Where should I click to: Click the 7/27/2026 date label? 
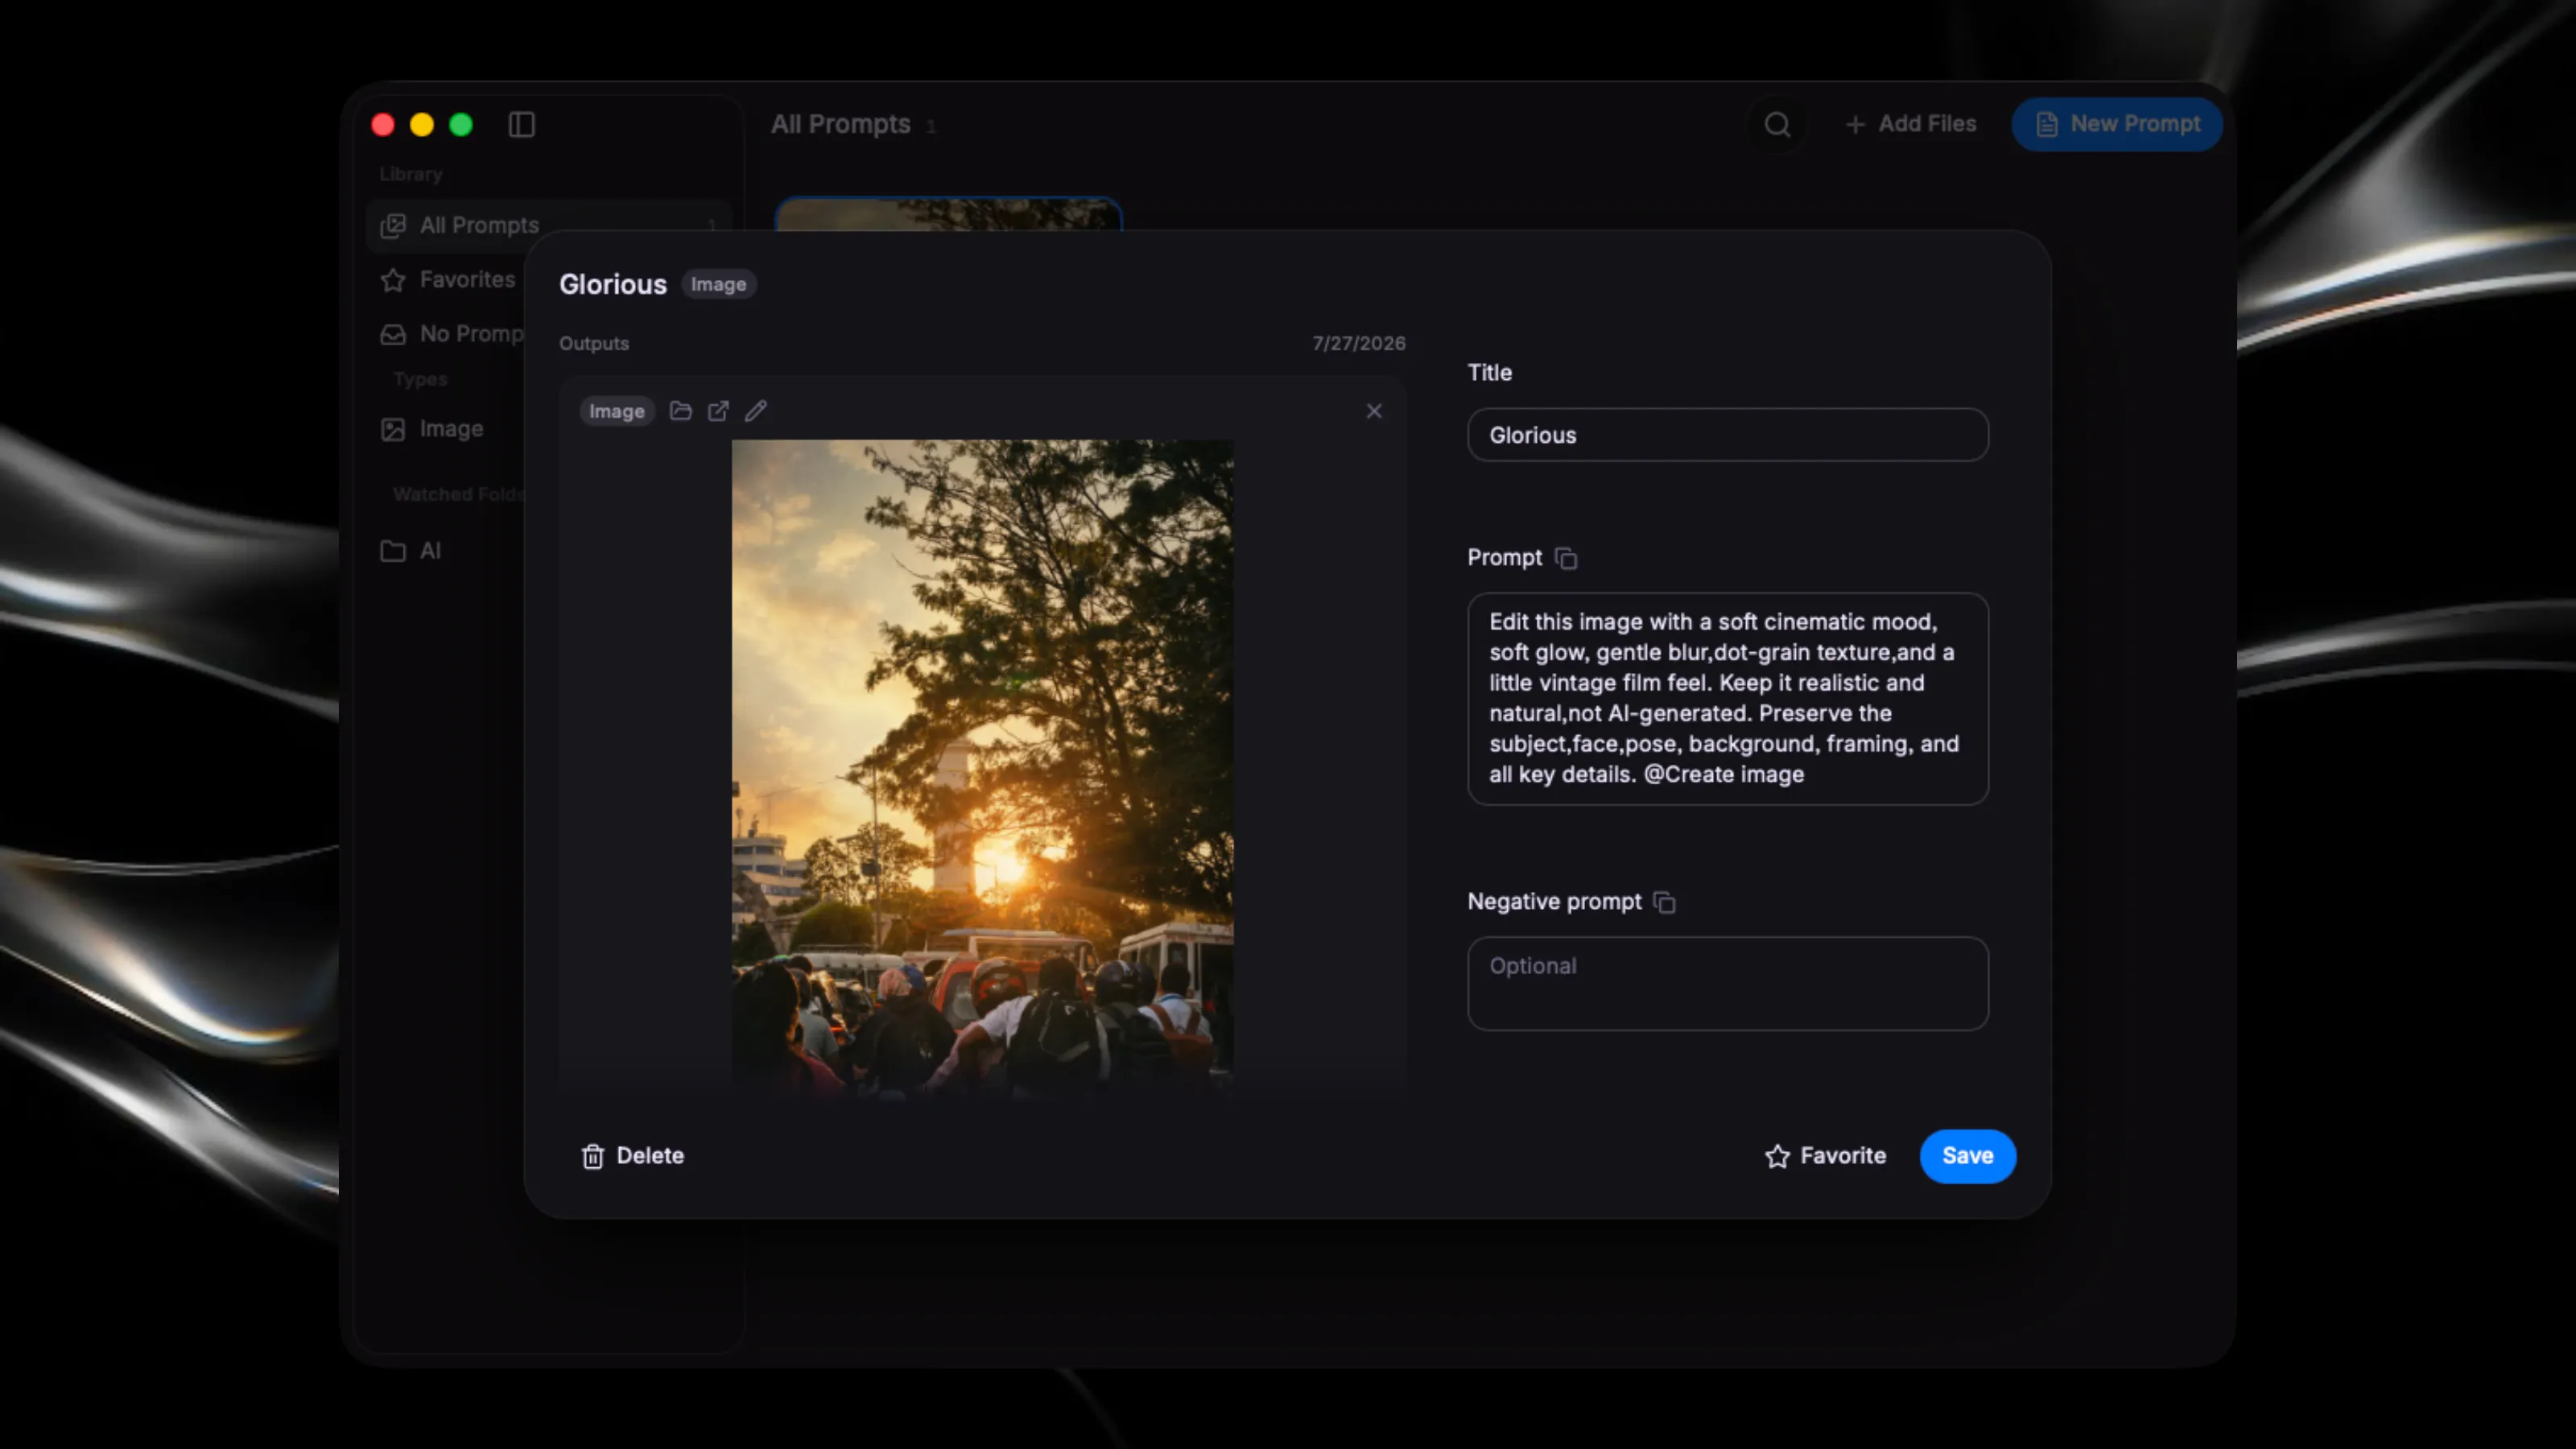pyautogui.click(x=1358, y=343)
